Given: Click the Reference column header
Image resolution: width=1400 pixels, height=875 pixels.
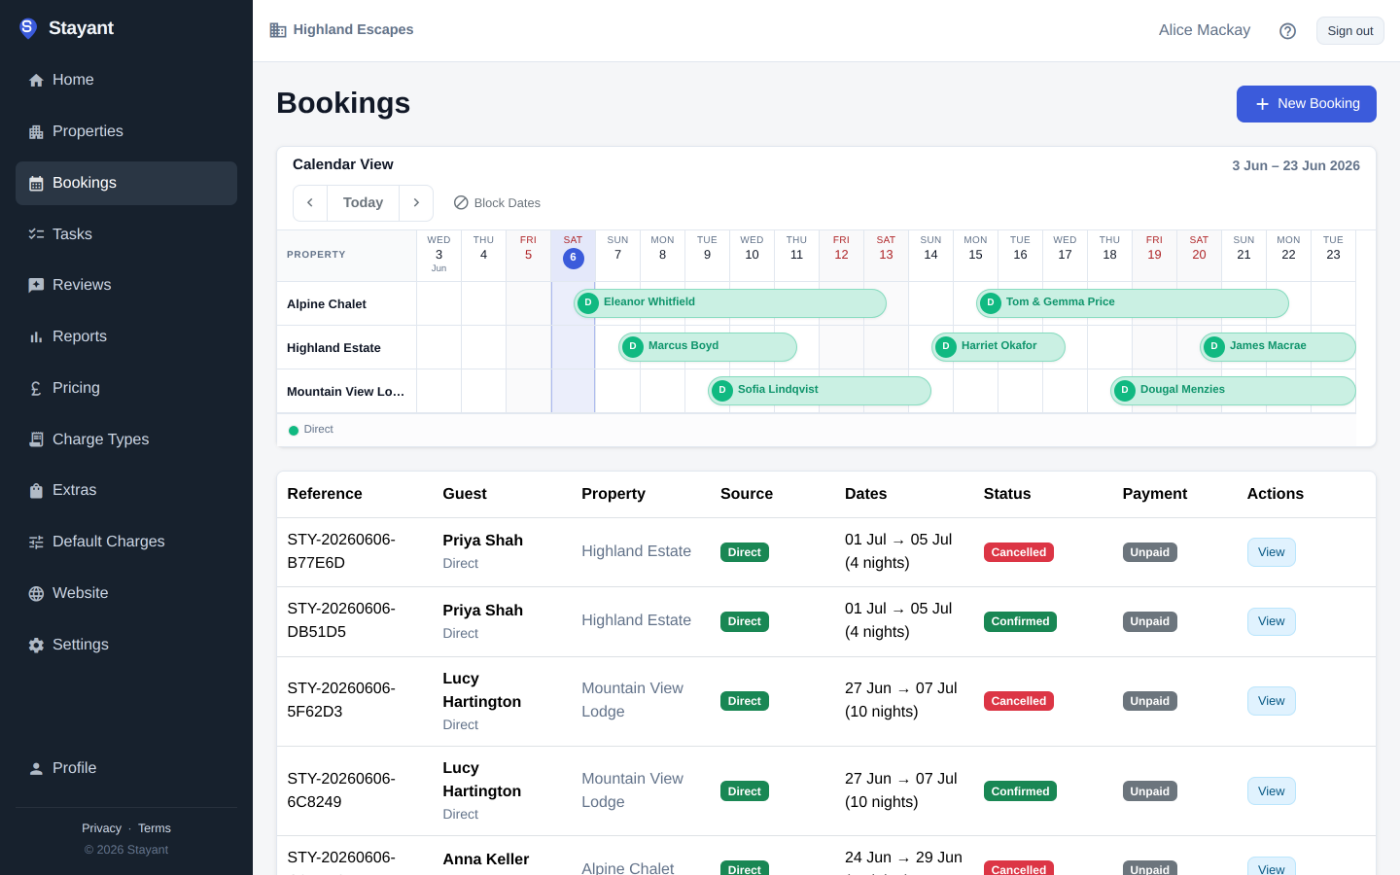Looking at the screenshot, I should pos(324,494).
